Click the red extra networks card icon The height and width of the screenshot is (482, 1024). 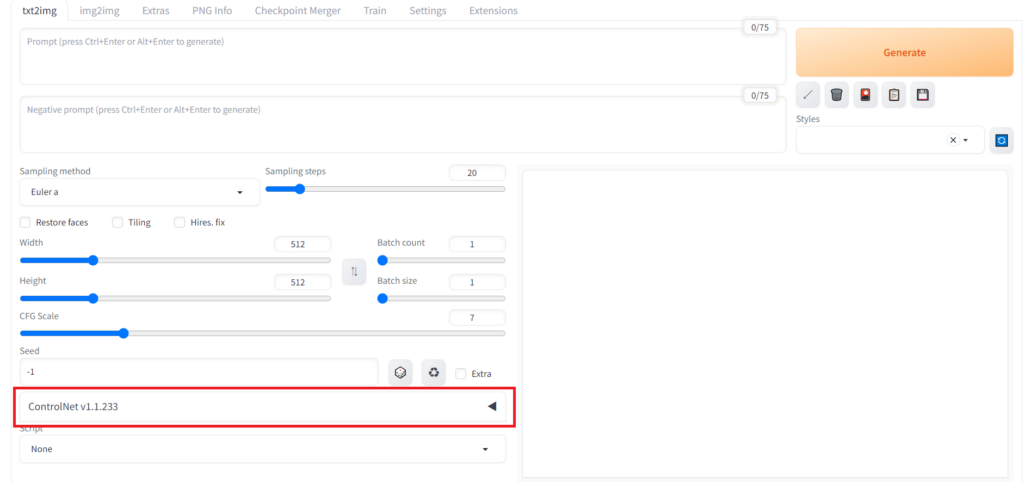point(866,95)
